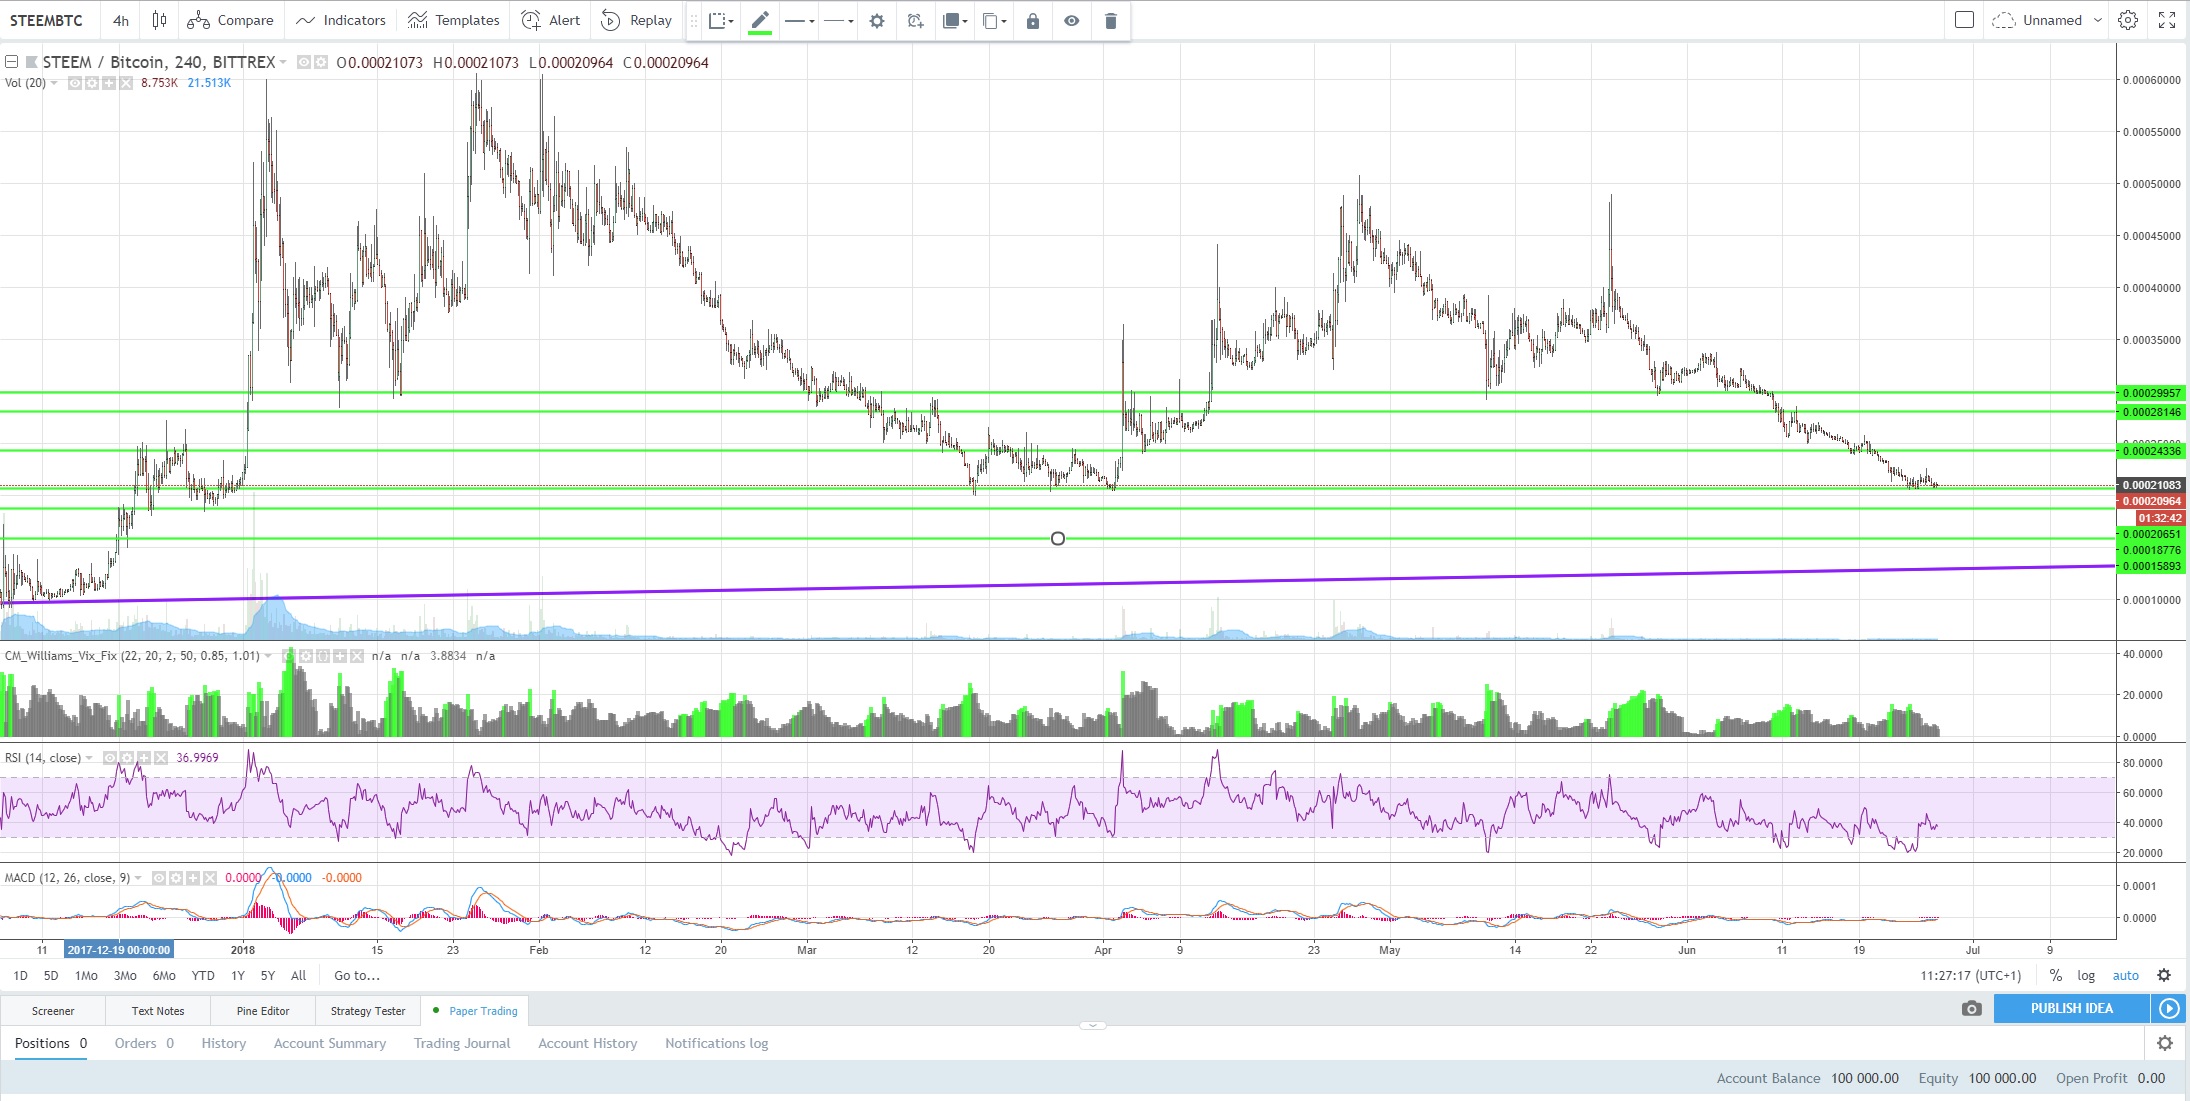Expand the Unnamed layout dropdown
Image resolution: width=2190 pixels, height=1101 pixels.
click(2098, 20)
